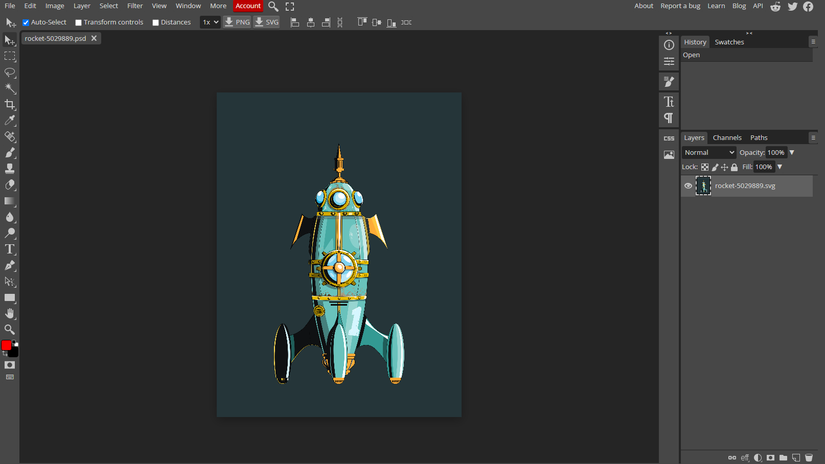825x464 pixels.
Task: Choose the Hand tool
Action: tap(10, 313)
